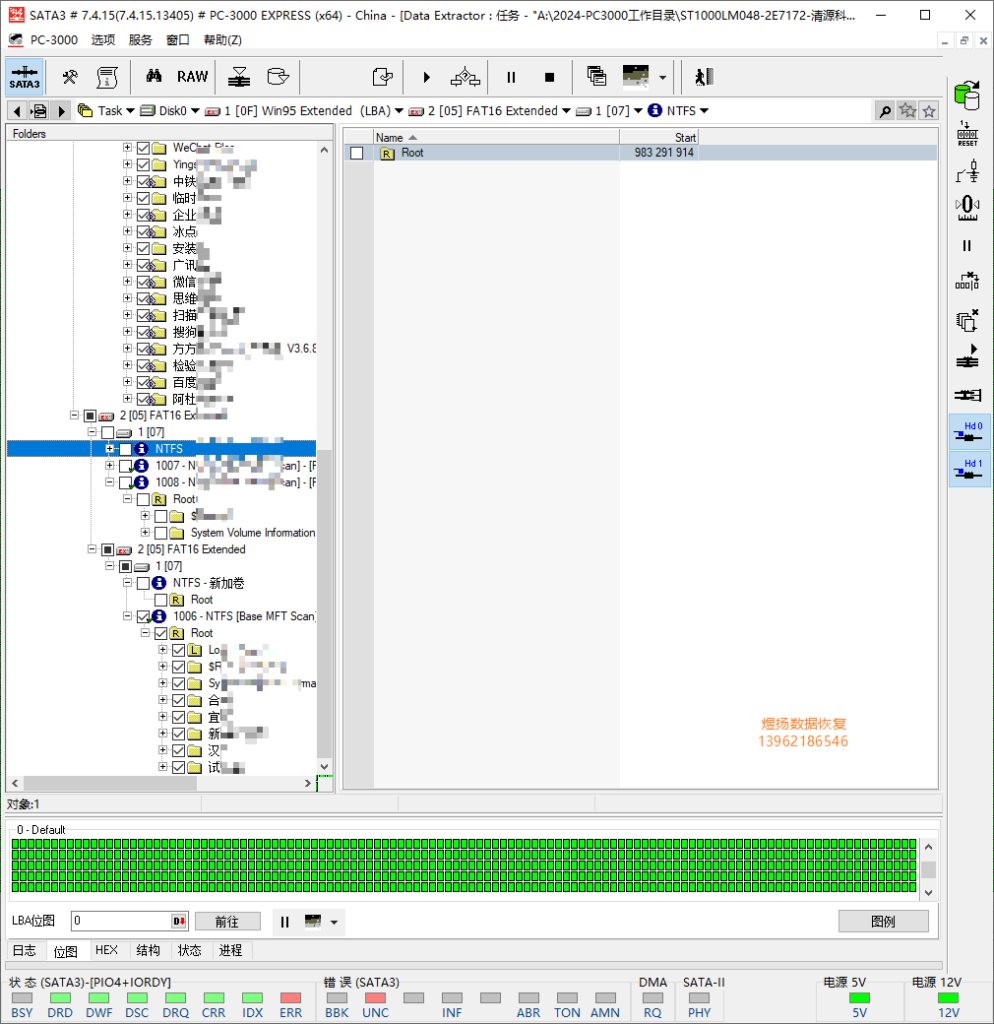
Task: Click the map view toolbar icon
Action: click(635, 76)
